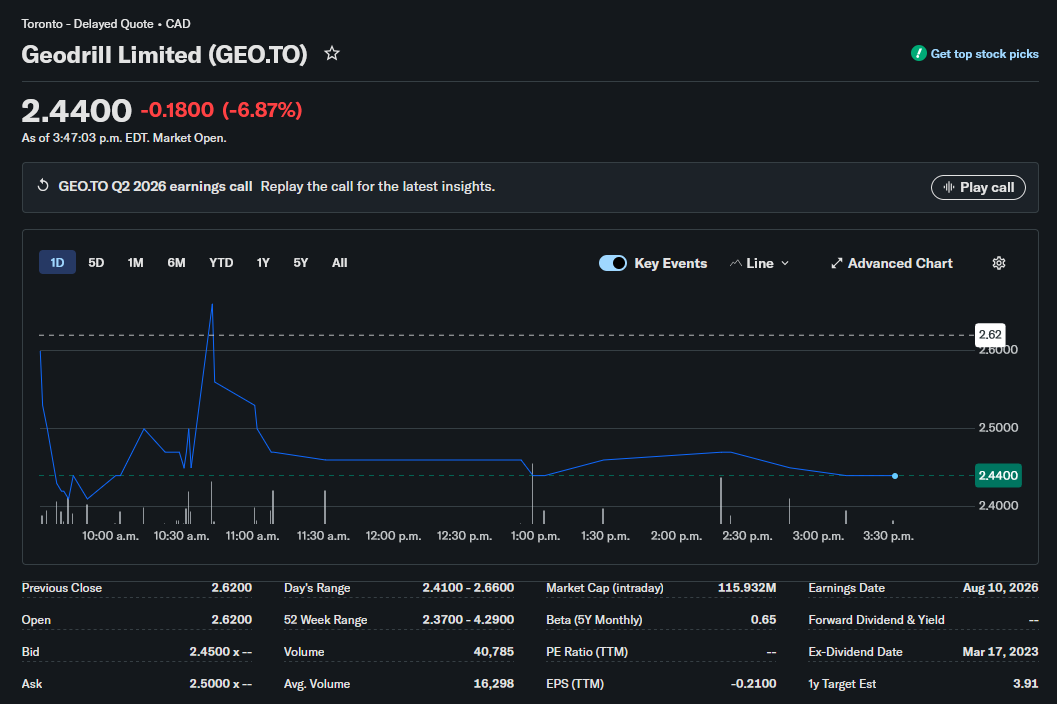The image size is (1057, 704).
Task: Switch to 5D time range
Action: (96, 262)
